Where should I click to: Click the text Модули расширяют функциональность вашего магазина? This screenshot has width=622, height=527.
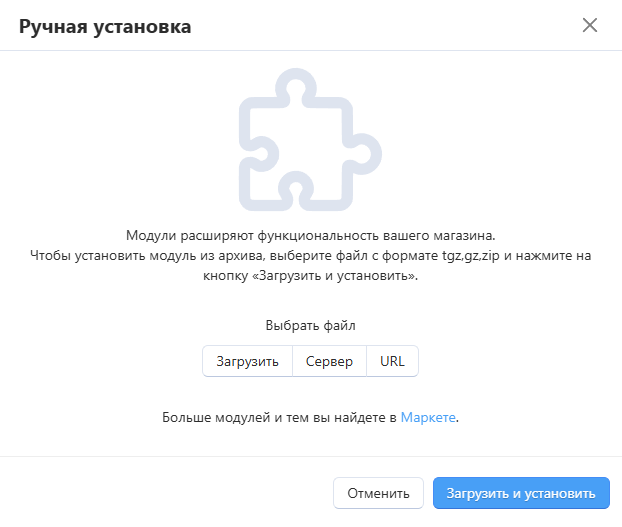click(311, 236)
